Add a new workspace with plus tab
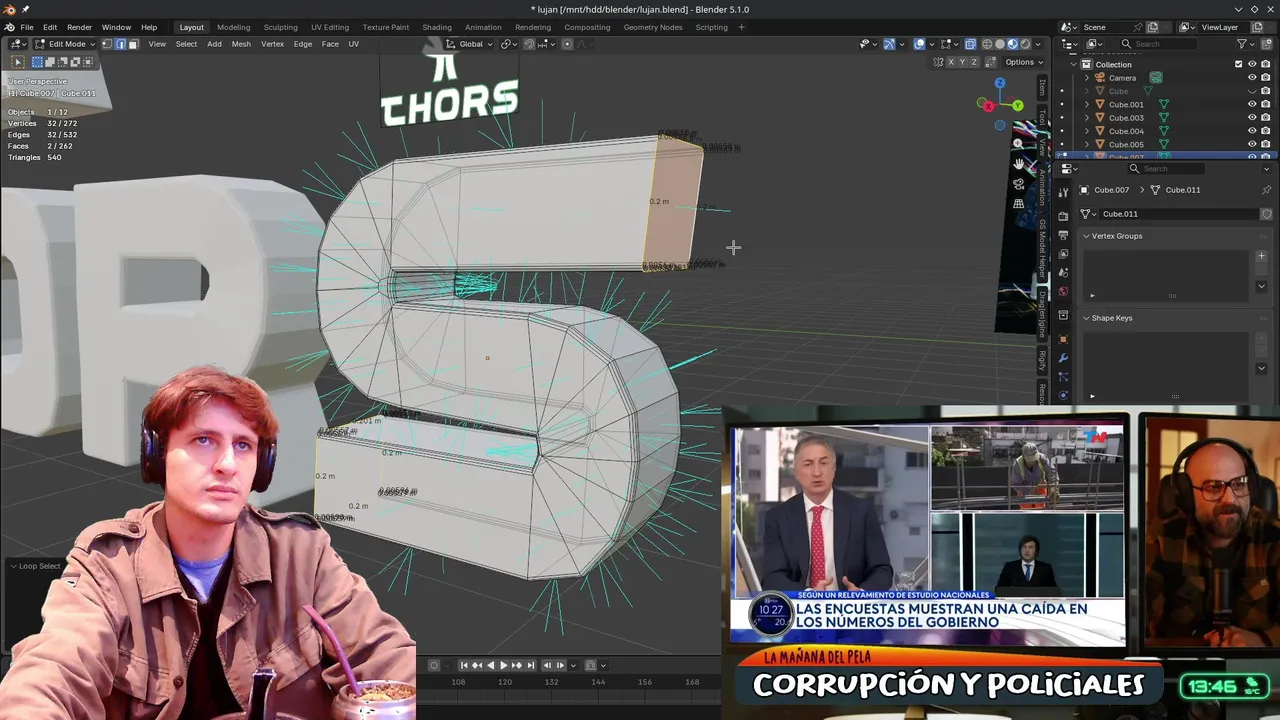This screenshot has width=1280, height=720. pos(741,27)
